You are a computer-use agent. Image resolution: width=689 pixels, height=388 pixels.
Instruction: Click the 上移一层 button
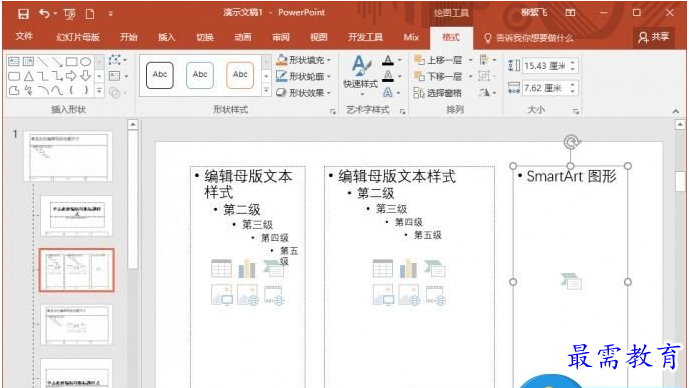(439, 60)
